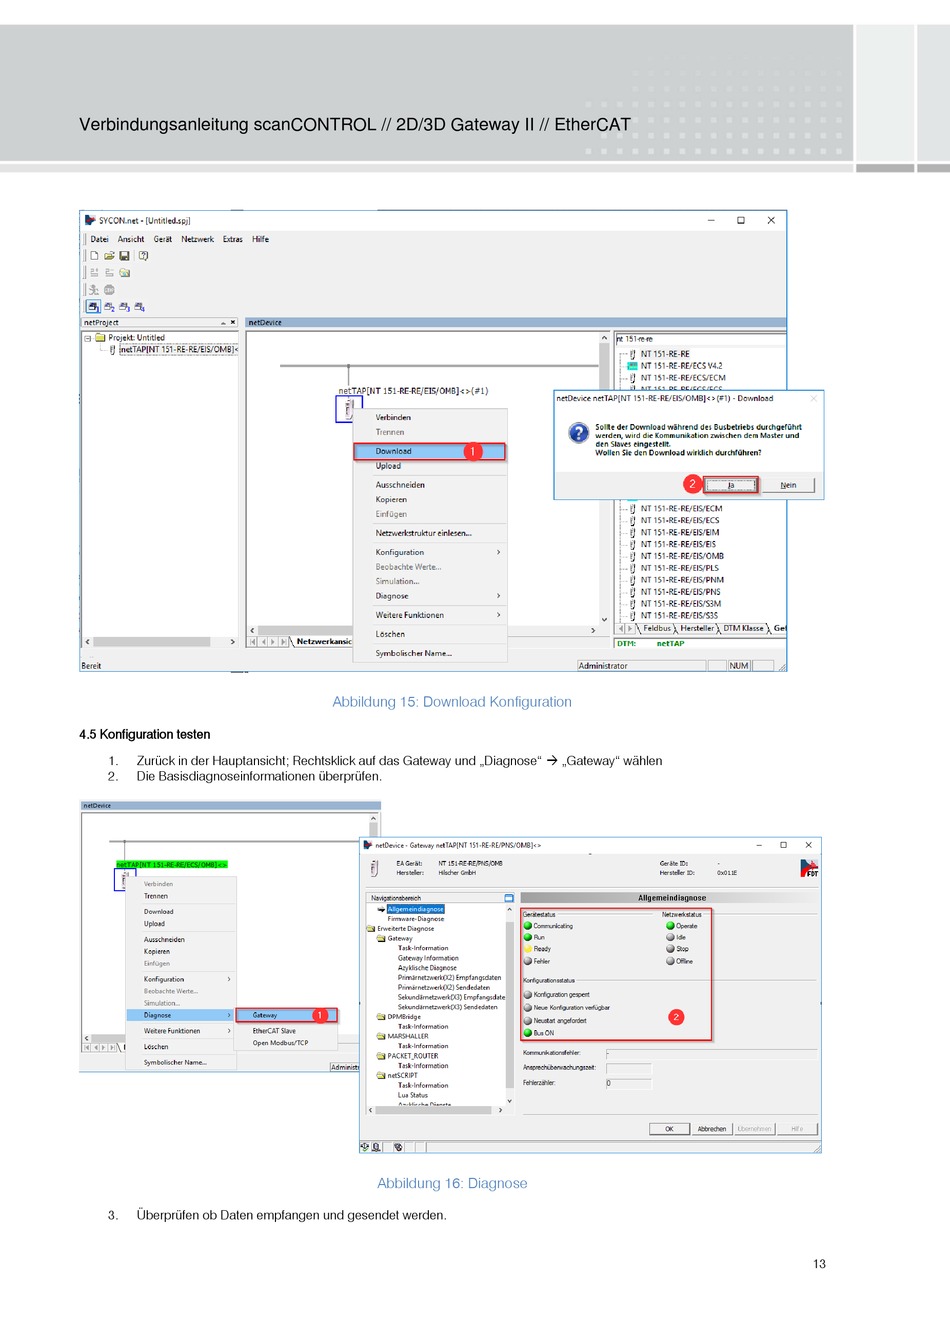Viewport: 950px width, 1343px height.
Task: Click the device icon beside EA Gerät
Action: [x=375, y=868]
